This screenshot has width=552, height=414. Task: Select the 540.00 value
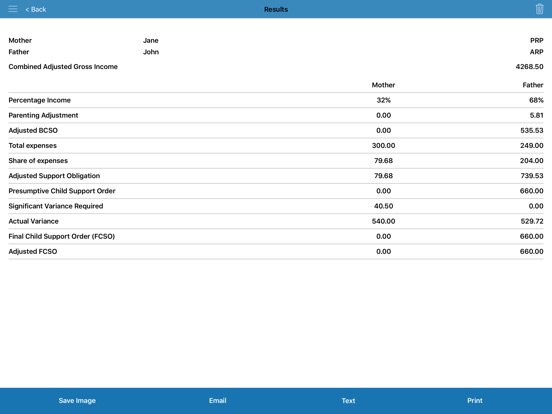383,221
